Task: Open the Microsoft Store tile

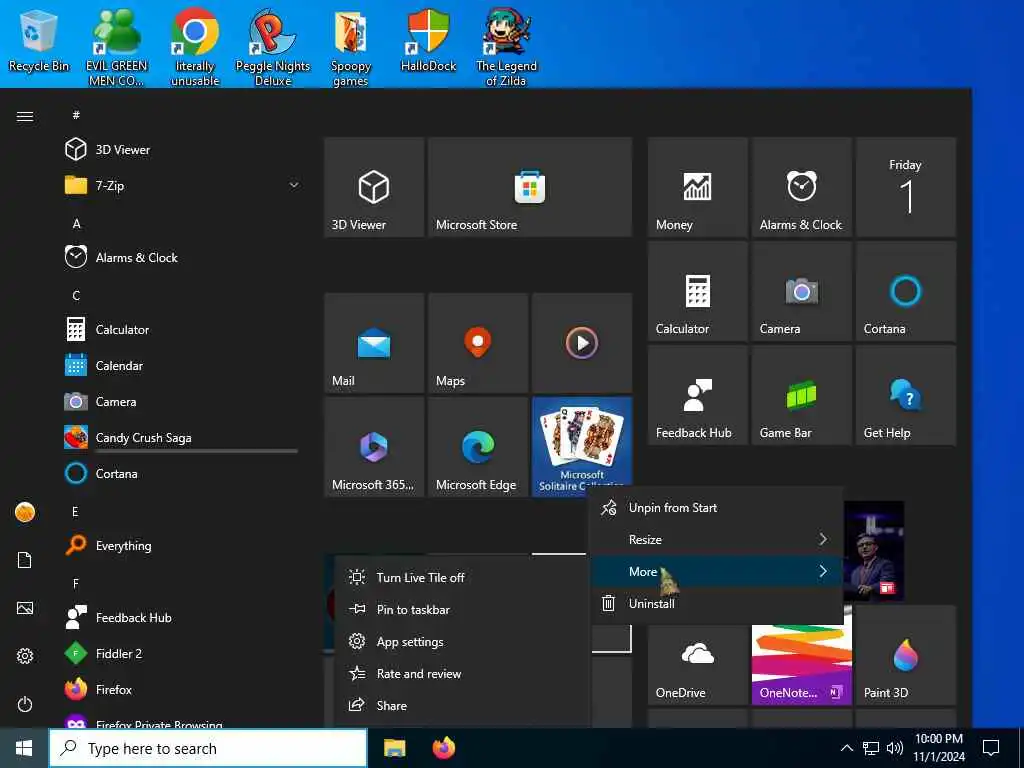Action: pyautogui.click(x=530, y=187)
